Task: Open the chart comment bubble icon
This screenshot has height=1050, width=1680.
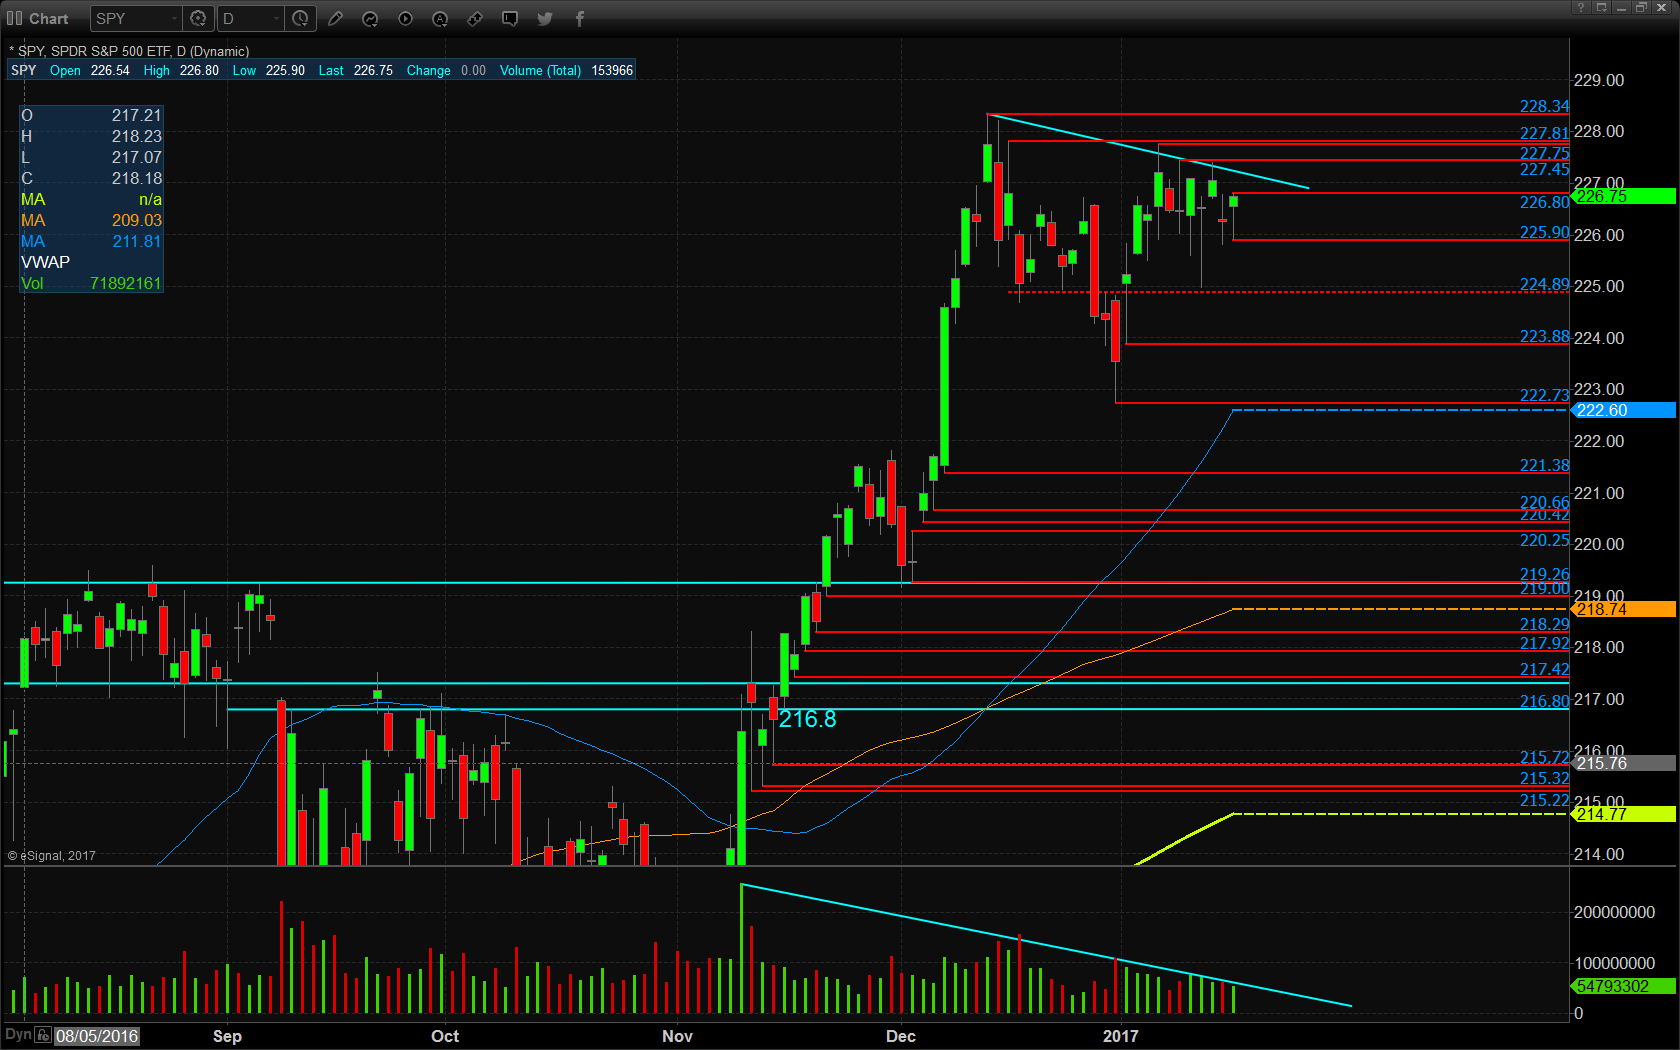Action: coord(510,18)
